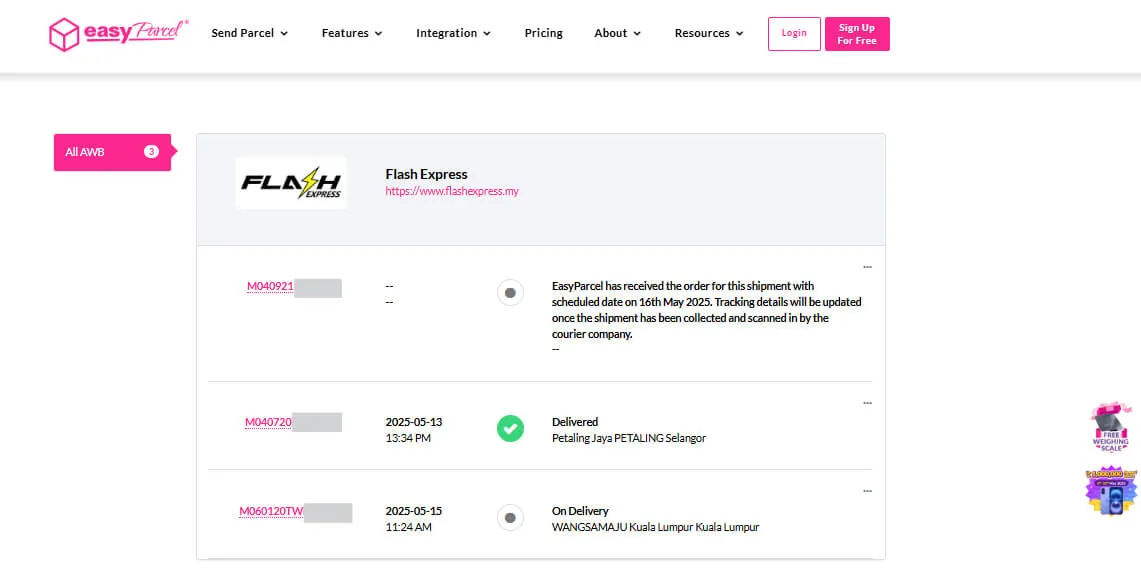Open the flashexpress.my website link
The height and width of the screenshot is (578, 1141).
452,191
